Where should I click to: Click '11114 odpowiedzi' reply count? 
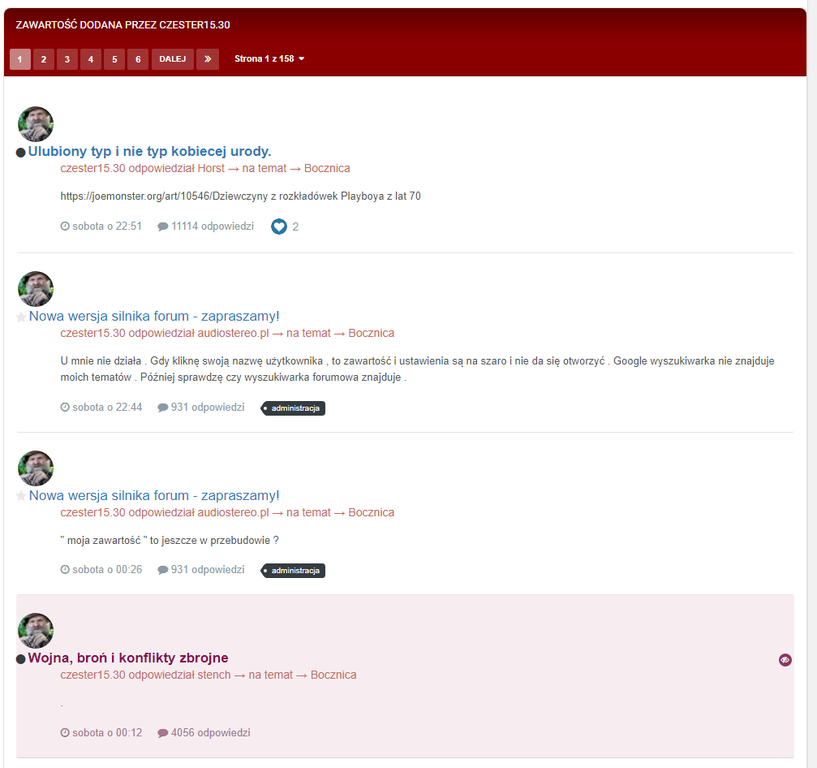[x=213, y=227]
